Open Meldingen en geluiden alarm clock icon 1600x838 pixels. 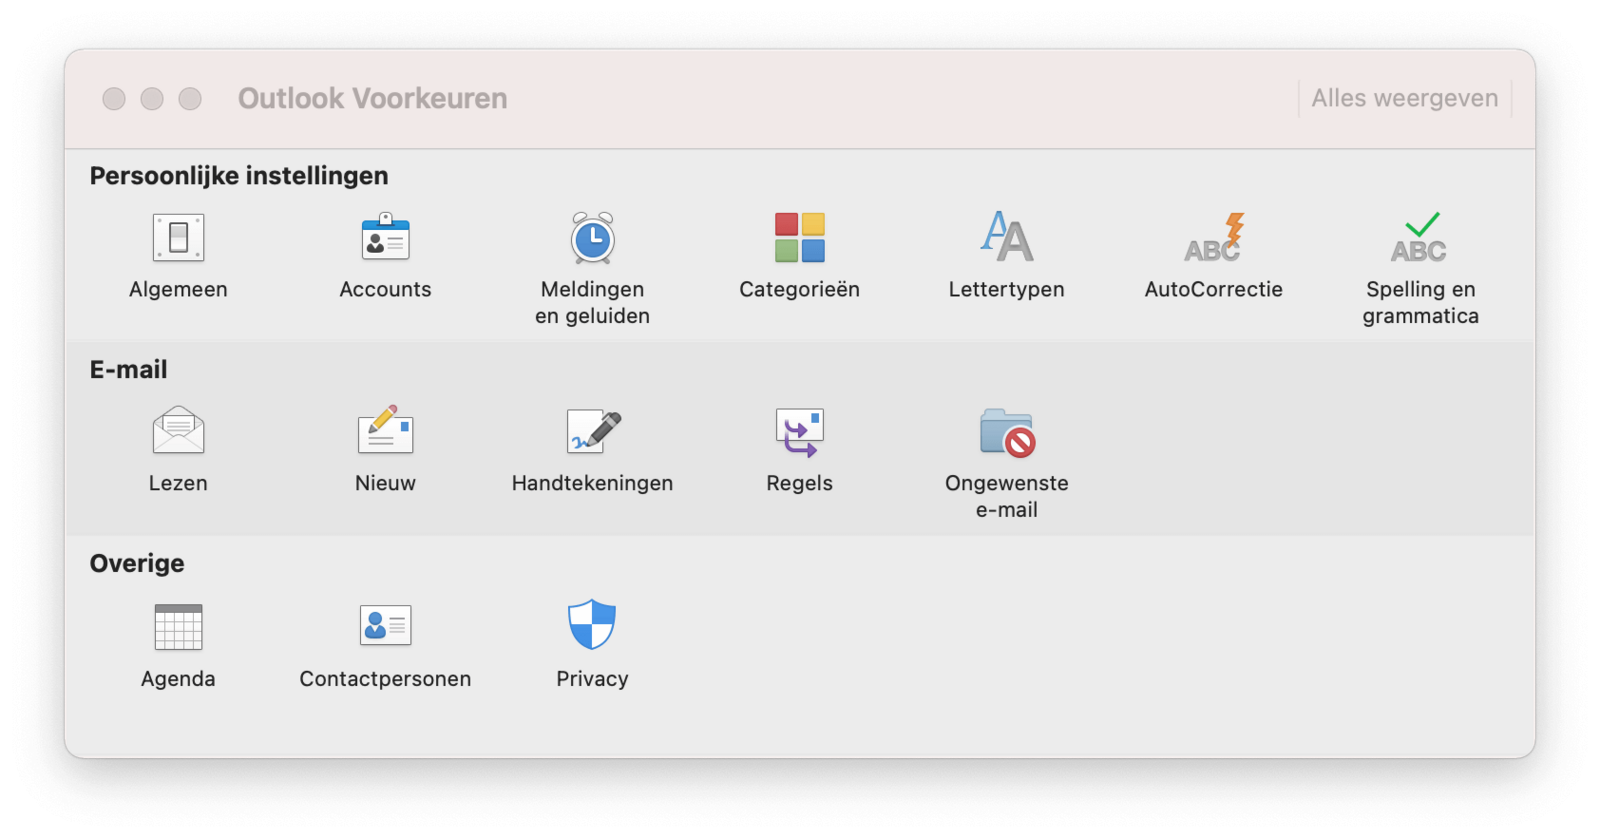point(593,238)
